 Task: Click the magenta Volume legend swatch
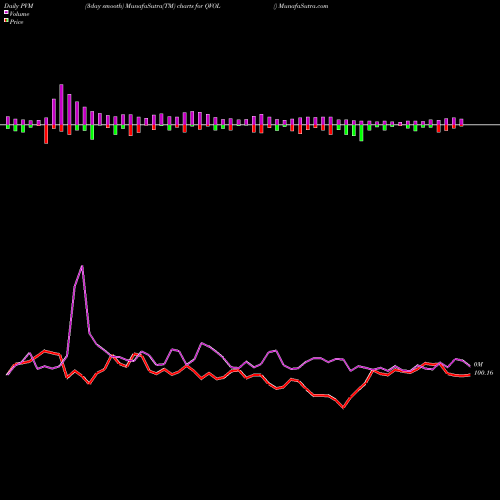click(6, 12)
